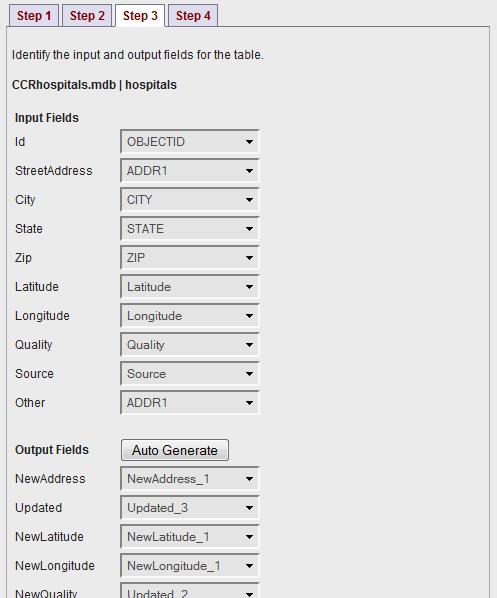Switch to the Step 1 tab
Viewport: 497px width, 598px height.
pos(34,16)
